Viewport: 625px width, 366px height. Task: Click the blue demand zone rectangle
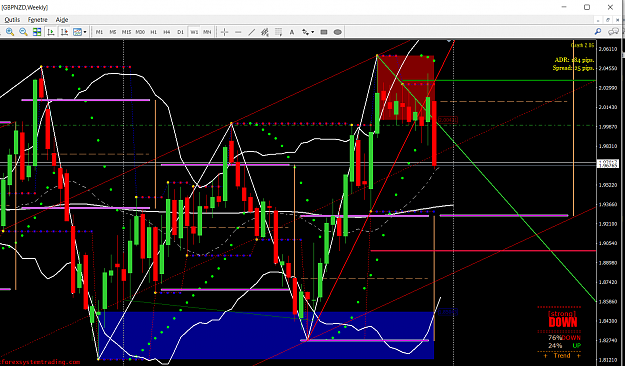click(x=266, y=335)
